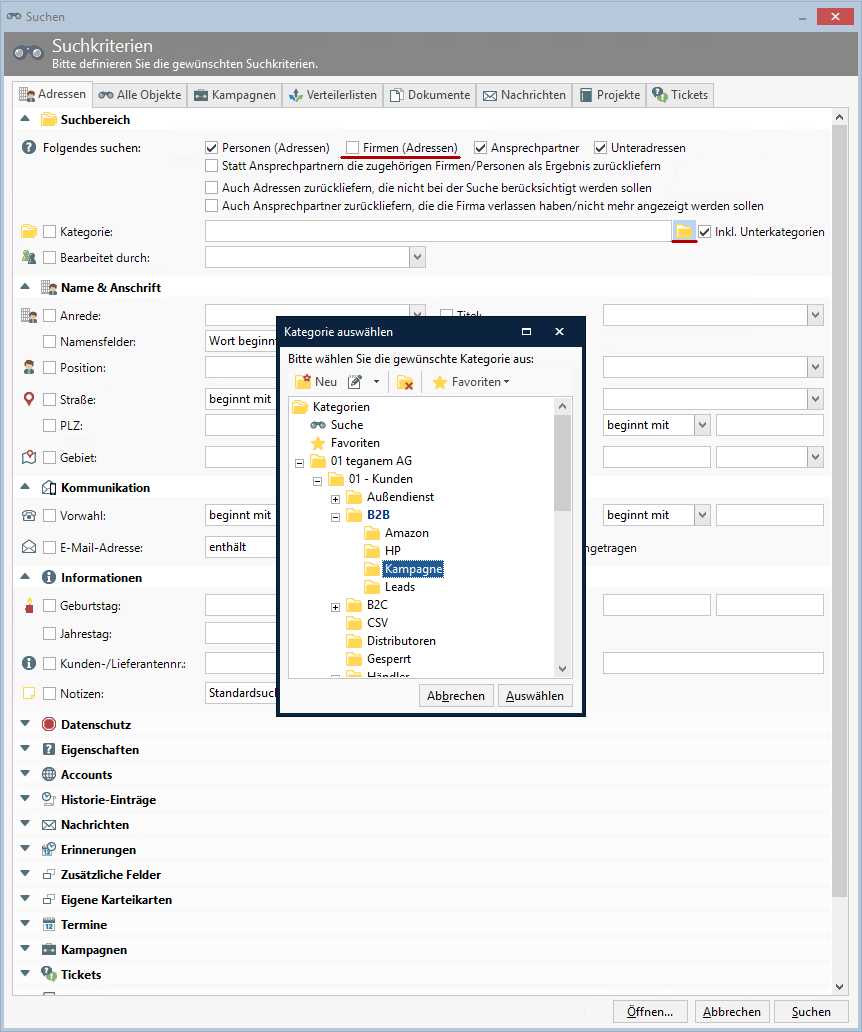Image resolution: width=862 pixels, height=1032 pixels.
Task: Collapse the B2B folder node
Action: coord(336,516)
